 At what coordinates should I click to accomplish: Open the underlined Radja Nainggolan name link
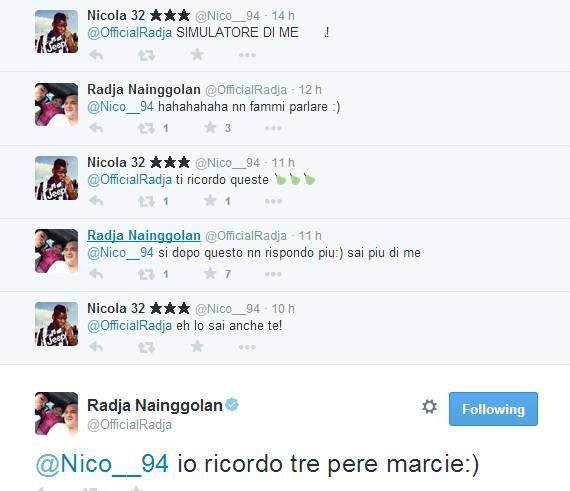[x=144, y=236]
